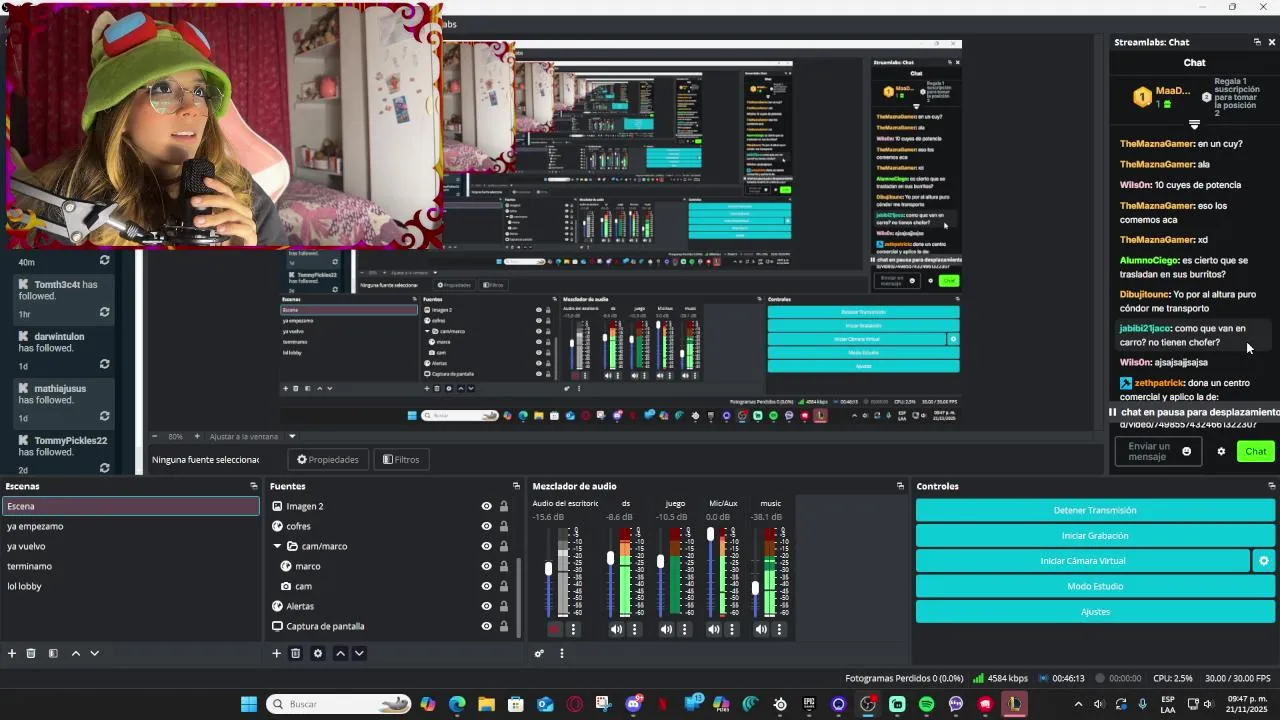Open File Explorer from the taskbar
The height and width of the screenshot is (720, 1280).
tap(486, 704)
